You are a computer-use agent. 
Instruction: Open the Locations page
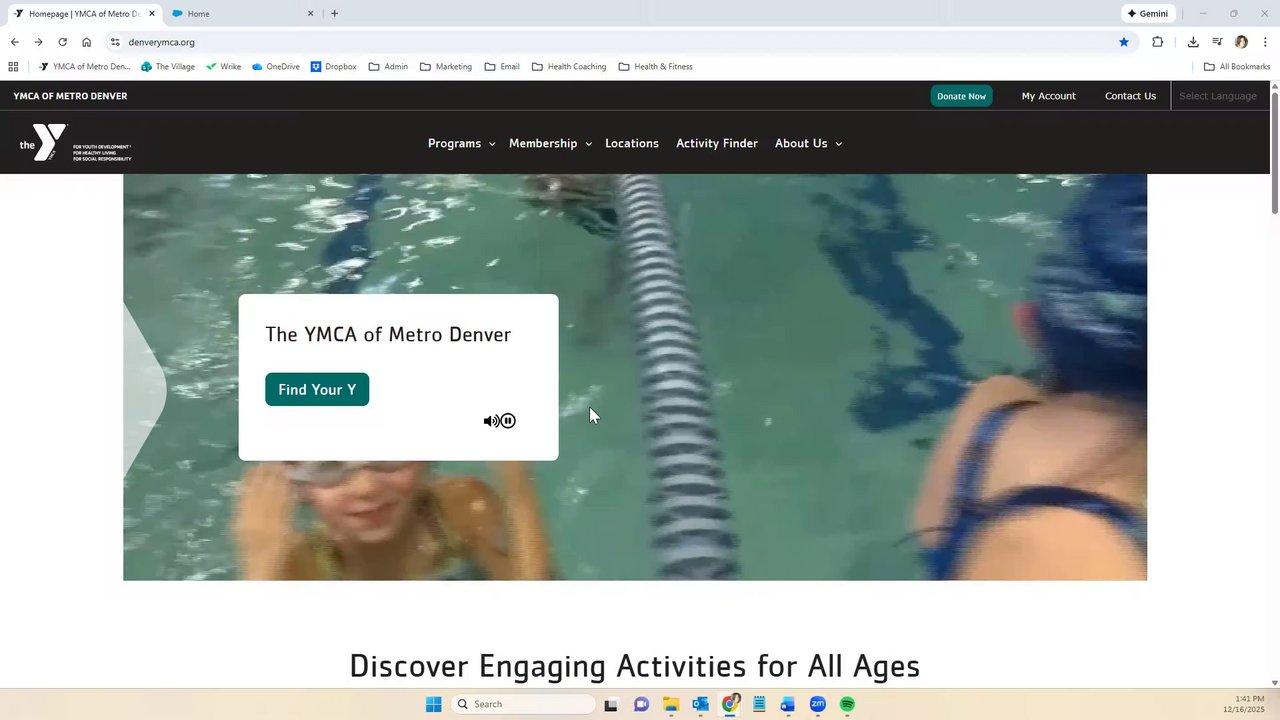632,143
